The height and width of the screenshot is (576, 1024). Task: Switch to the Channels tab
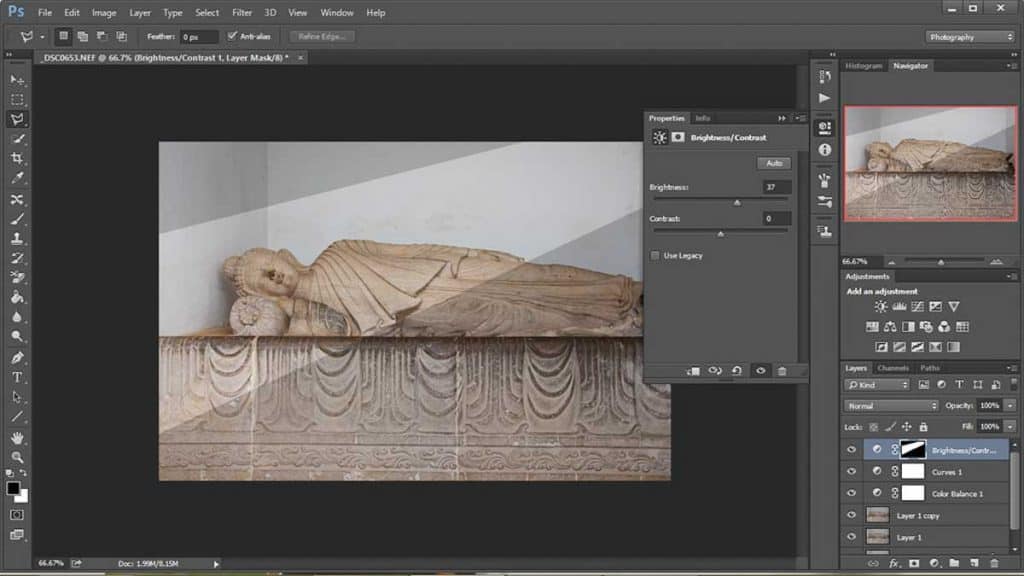click(893, 368)
